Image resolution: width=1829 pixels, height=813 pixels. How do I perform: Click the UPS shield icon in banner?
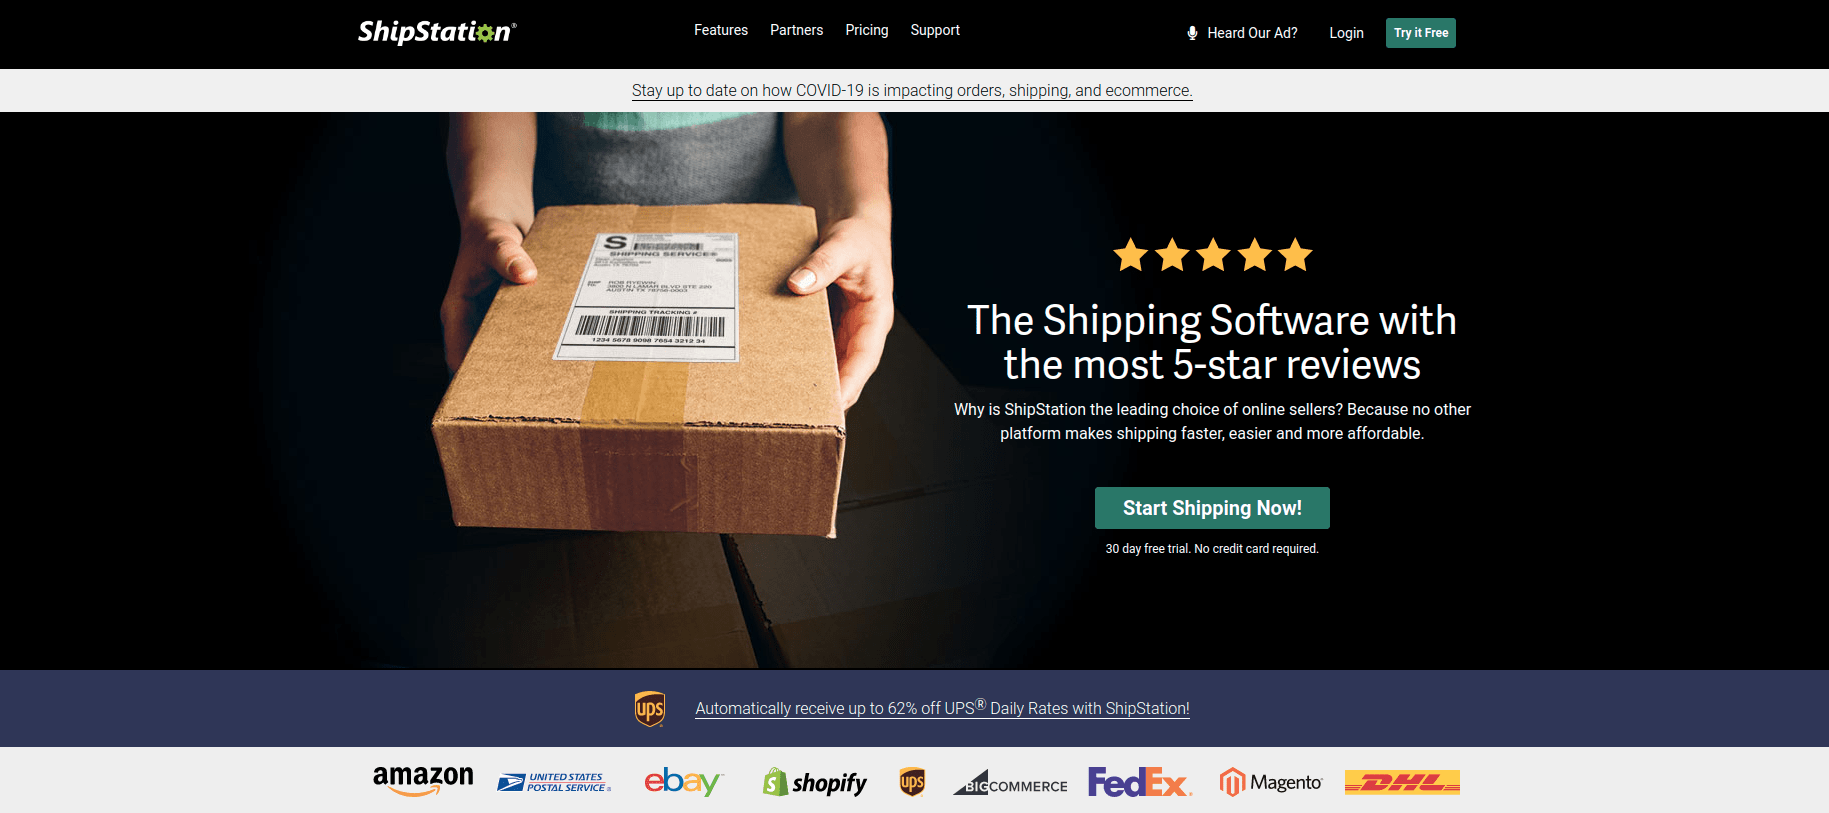650,709
